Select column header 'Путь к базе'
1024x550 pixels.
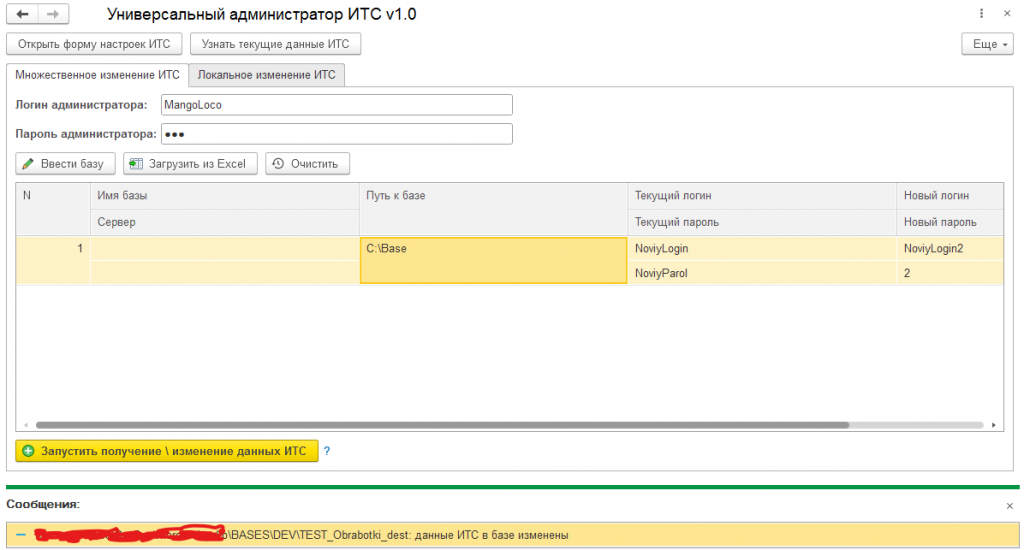tap(493, 209)
